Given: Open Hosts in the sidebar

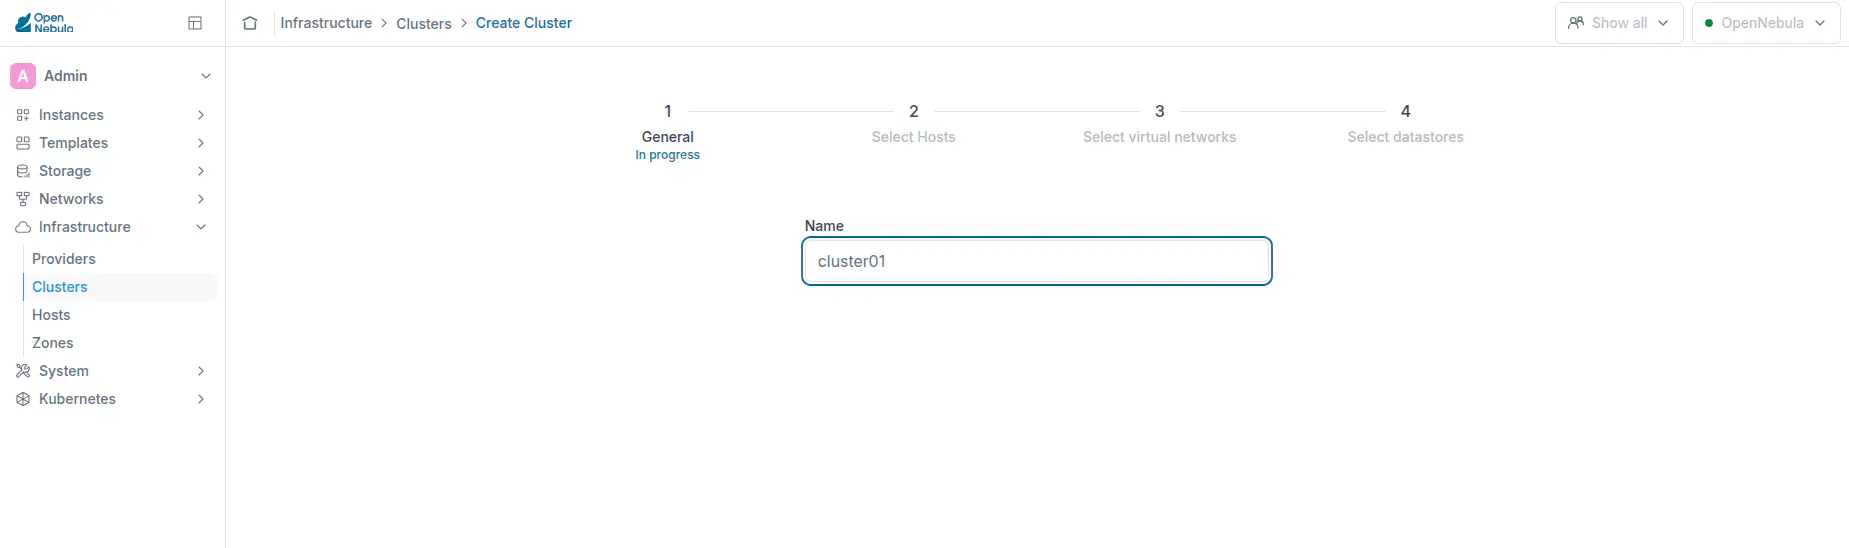Looking at the screenshot, I should click(x=51, y=315).
